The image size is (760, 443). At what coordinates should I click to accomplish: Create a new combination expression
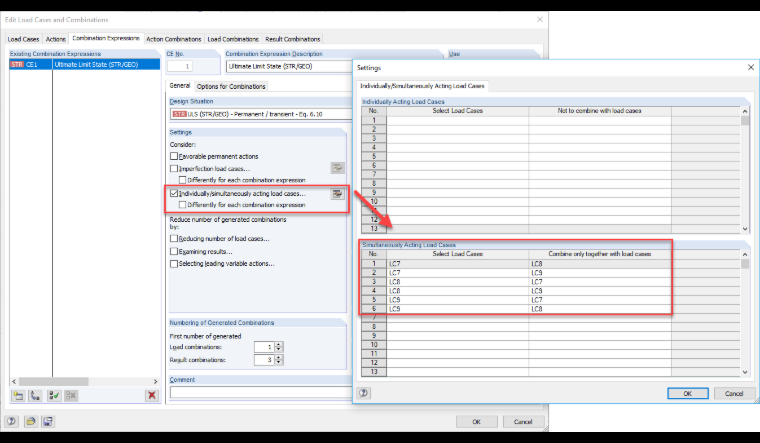click(x=18, y=396)
